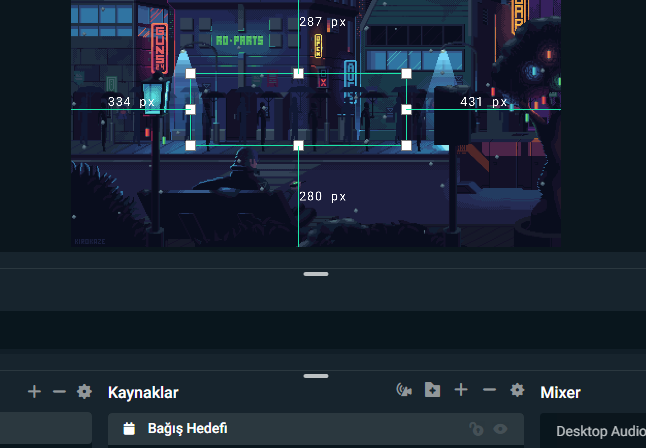This screenshot has height=448, width=646.
Task: Click the top-center selection handle in preview
Action: 298,74
